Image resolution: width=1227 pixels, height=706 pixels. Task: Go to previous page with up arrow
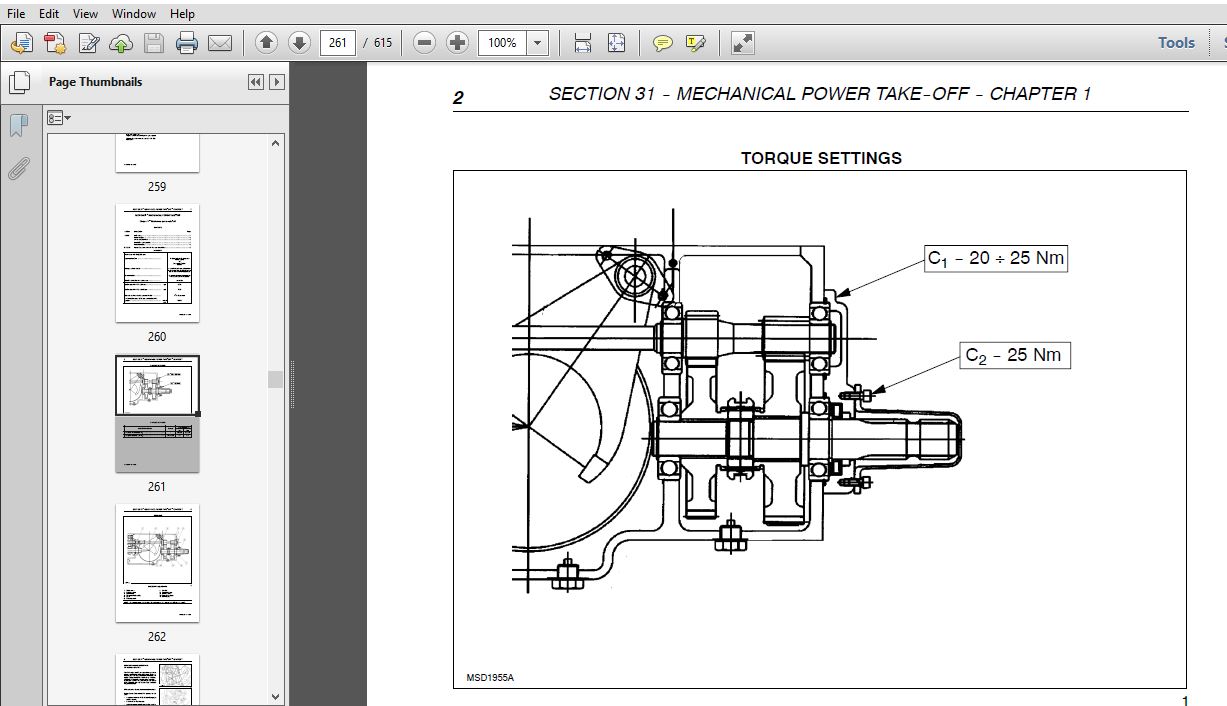point(266,43)
